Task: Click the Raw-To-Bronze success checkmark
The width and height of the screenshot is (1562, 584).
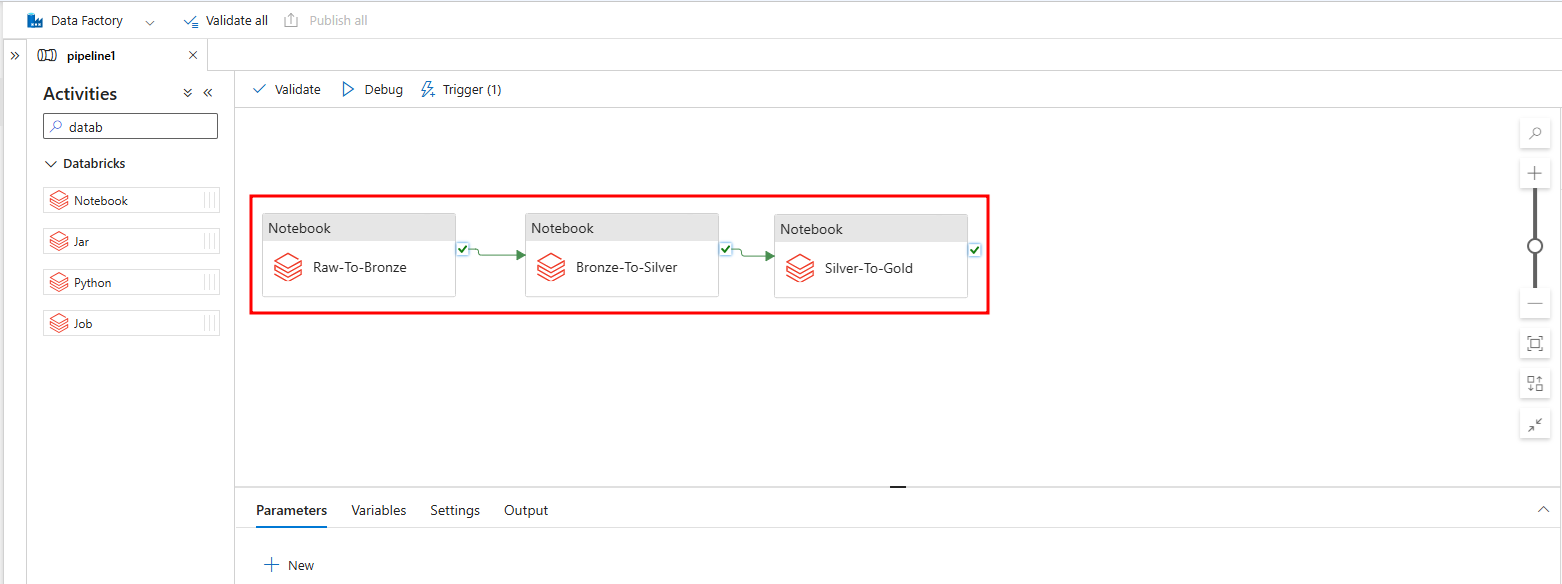Action: pos(462,249)
